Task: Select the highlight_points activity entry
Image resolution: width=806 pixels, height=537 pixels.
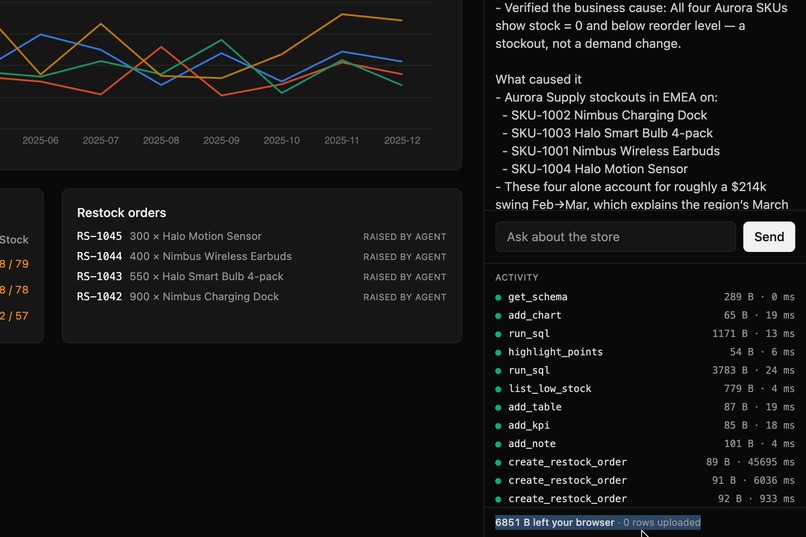Action: coord(645,352)
